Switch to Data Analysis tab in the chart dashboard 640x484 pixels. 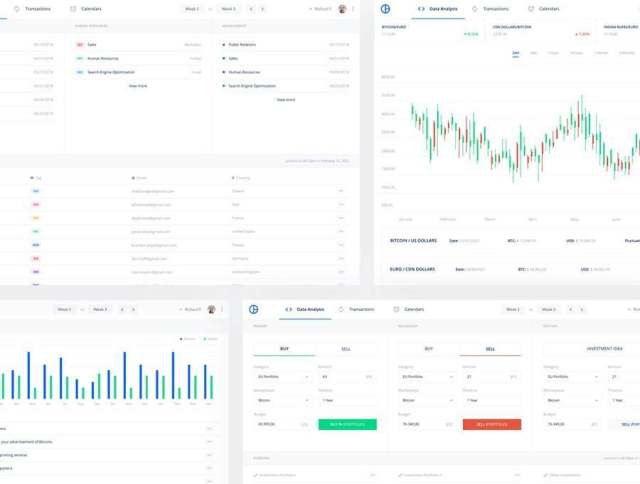[x=438, y=9]
